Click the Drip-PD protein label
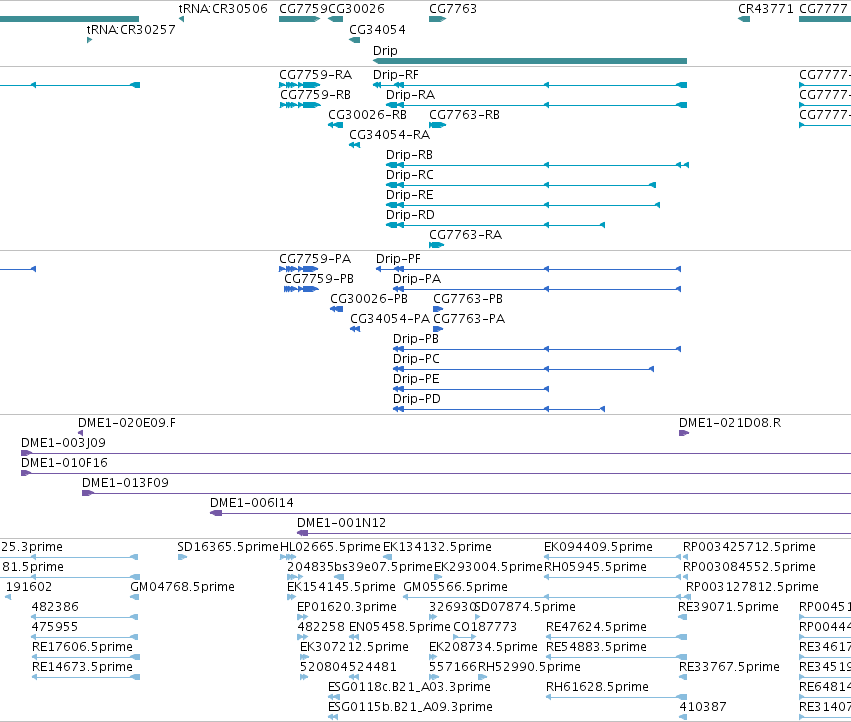 tap(417, 399)
